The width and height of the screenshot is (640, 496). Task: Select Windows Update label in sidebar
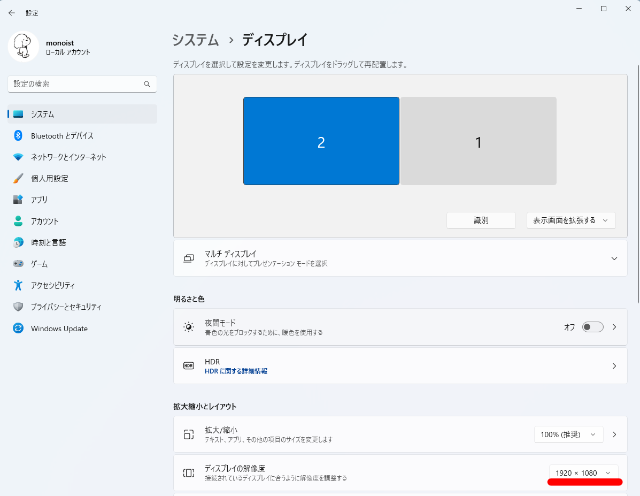click(59, 328)
